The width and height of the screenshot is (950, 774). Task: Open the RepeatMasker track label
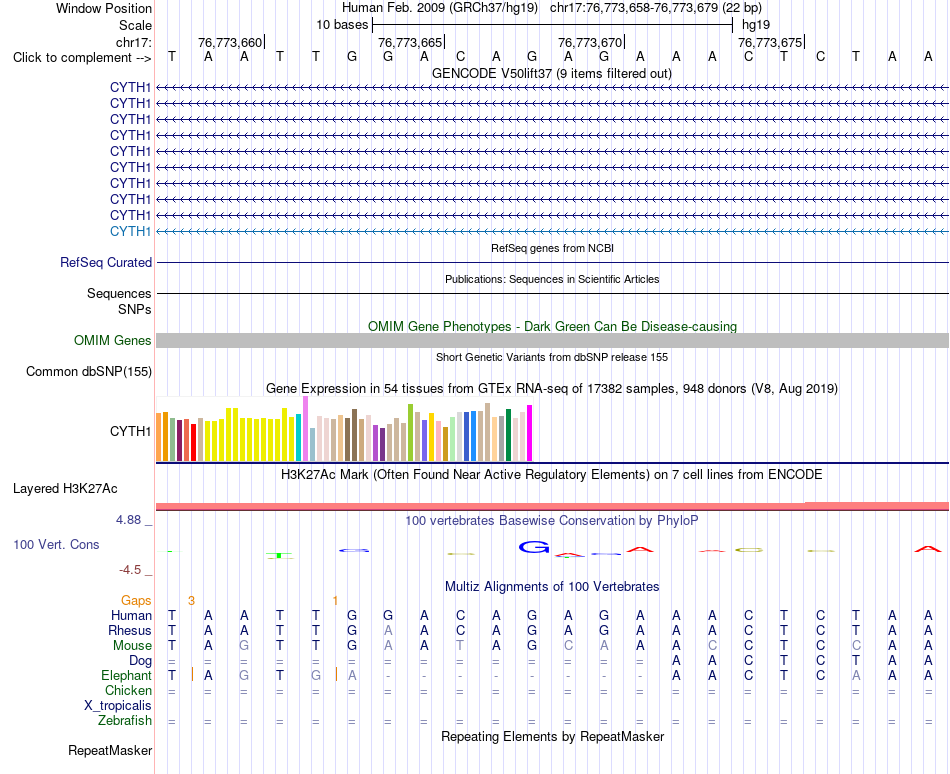[110, 750]
